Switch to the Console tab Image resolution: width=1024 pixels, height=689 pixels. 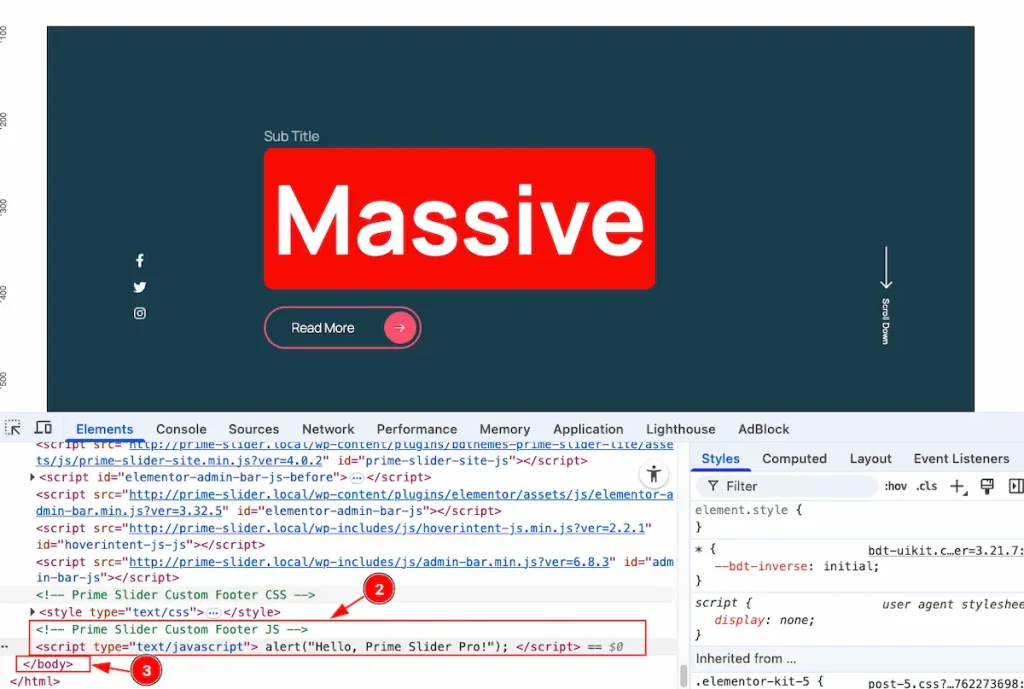(x=181, y=429)
